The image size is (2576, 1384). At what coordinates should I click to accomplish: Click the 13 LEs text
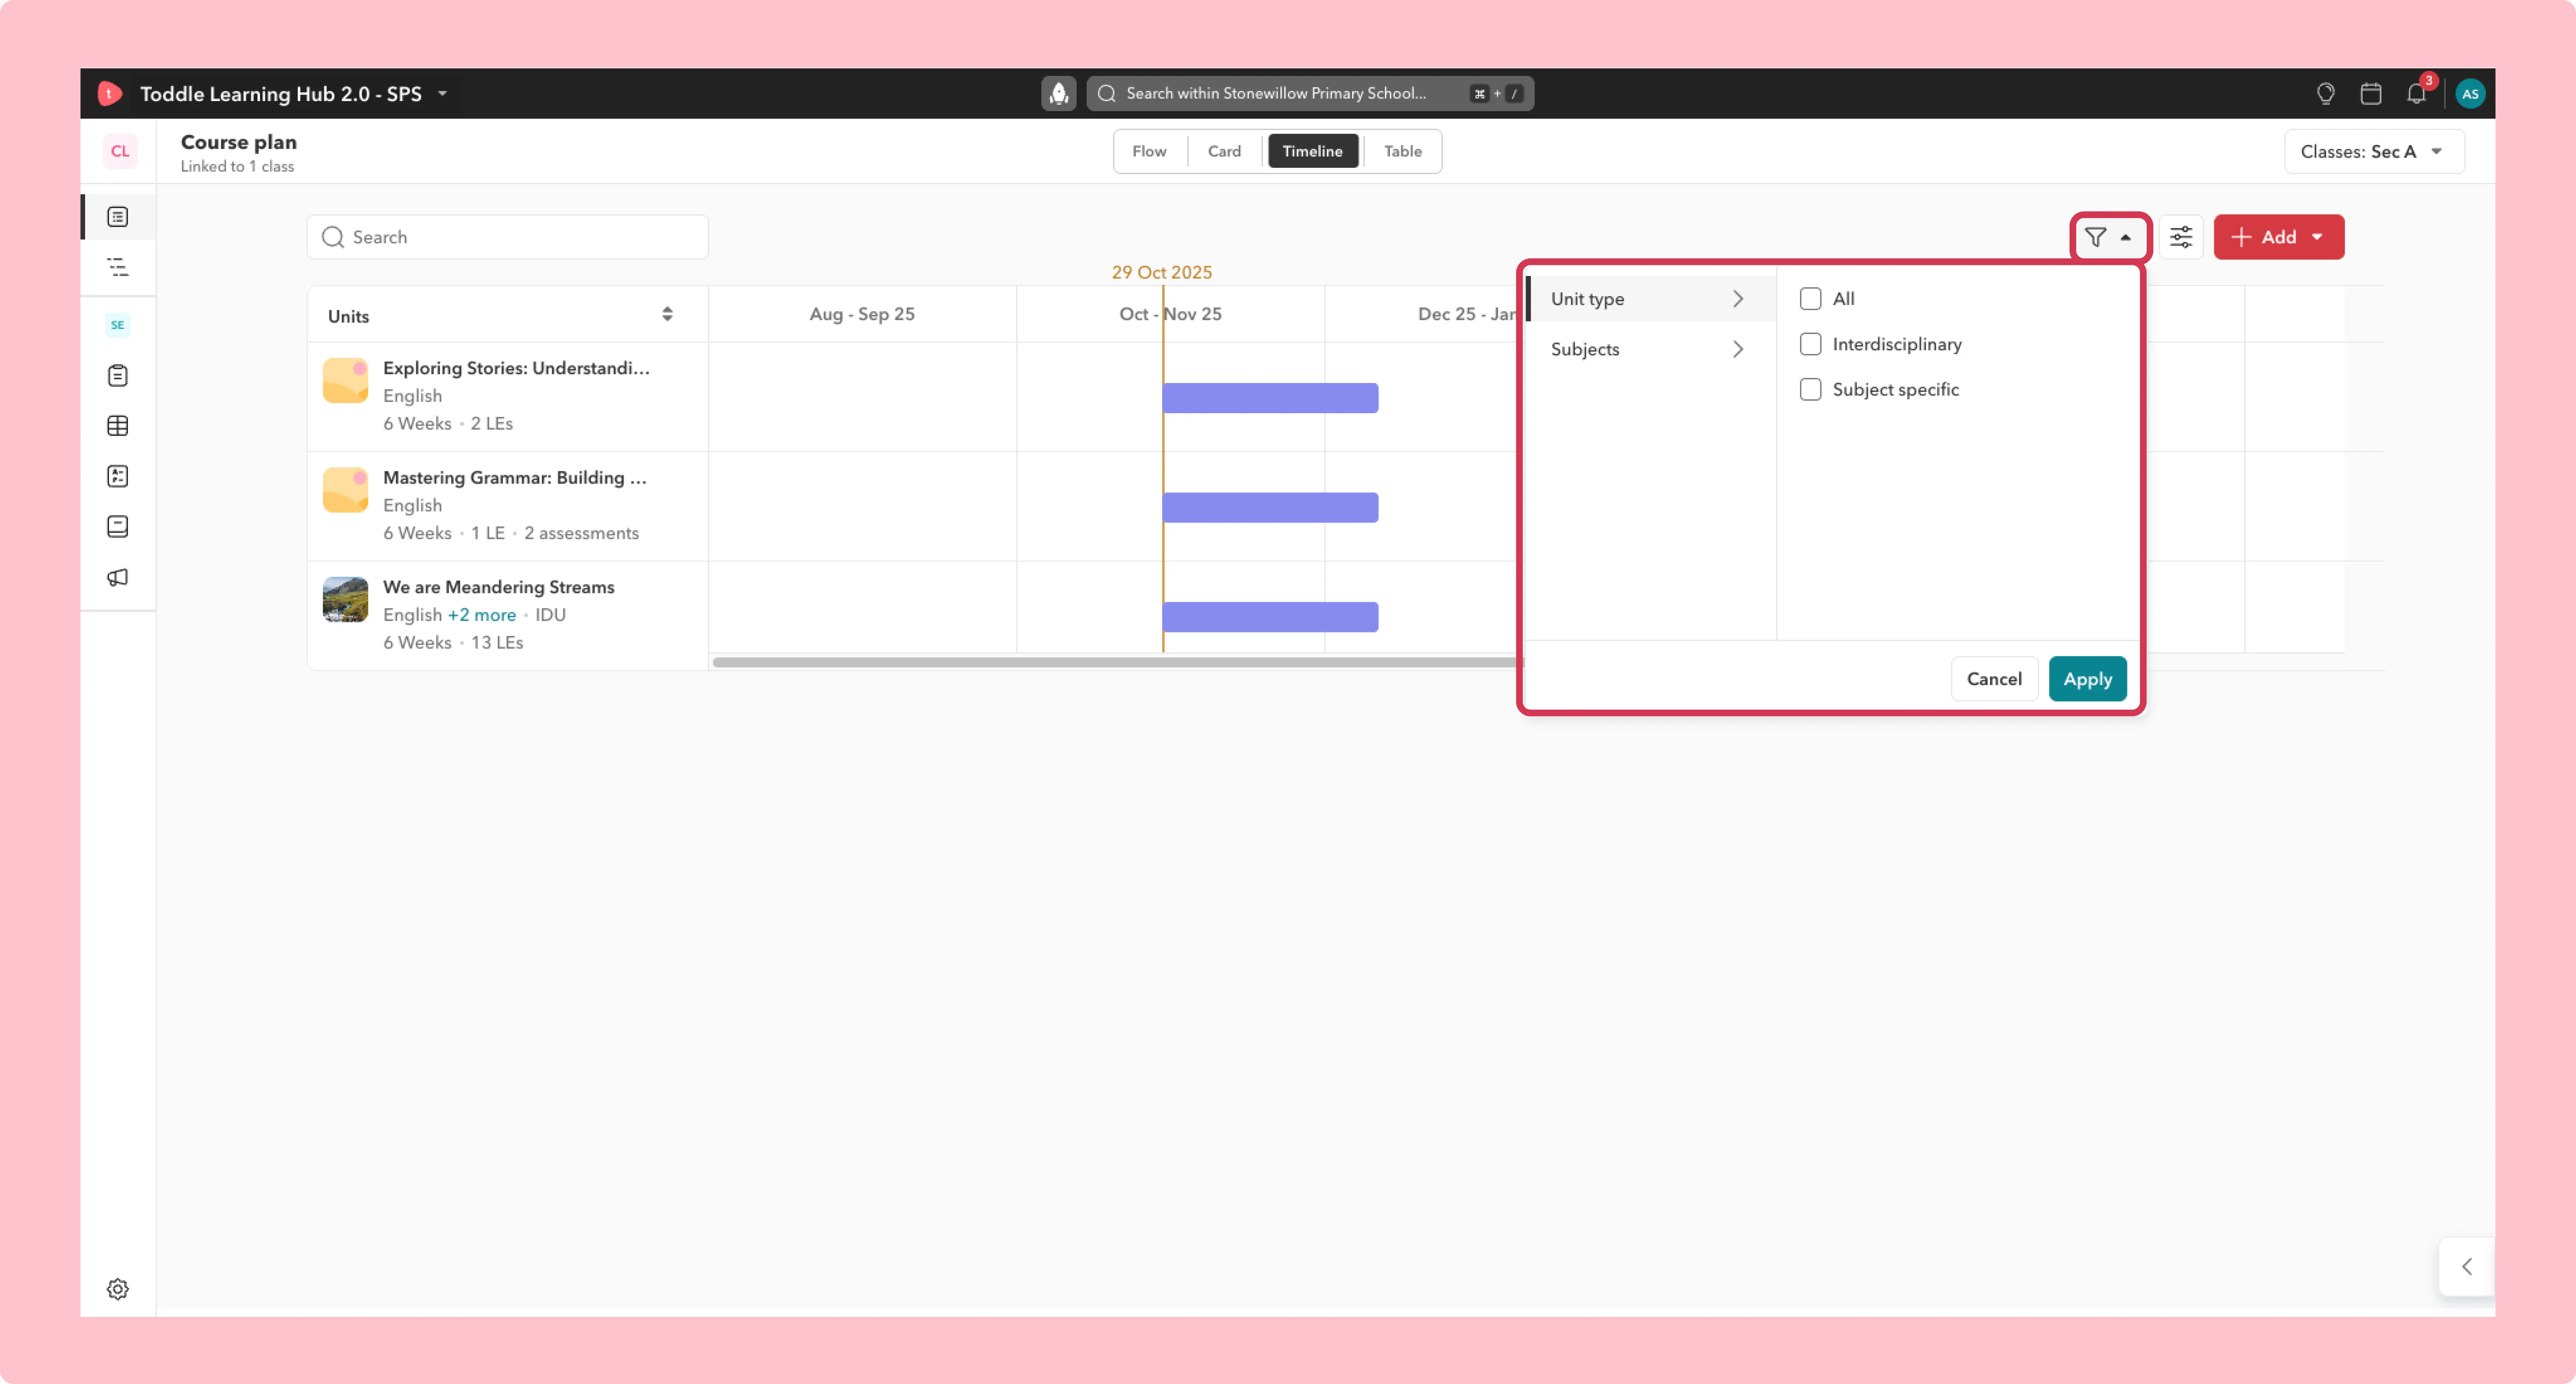coord(497,643)
